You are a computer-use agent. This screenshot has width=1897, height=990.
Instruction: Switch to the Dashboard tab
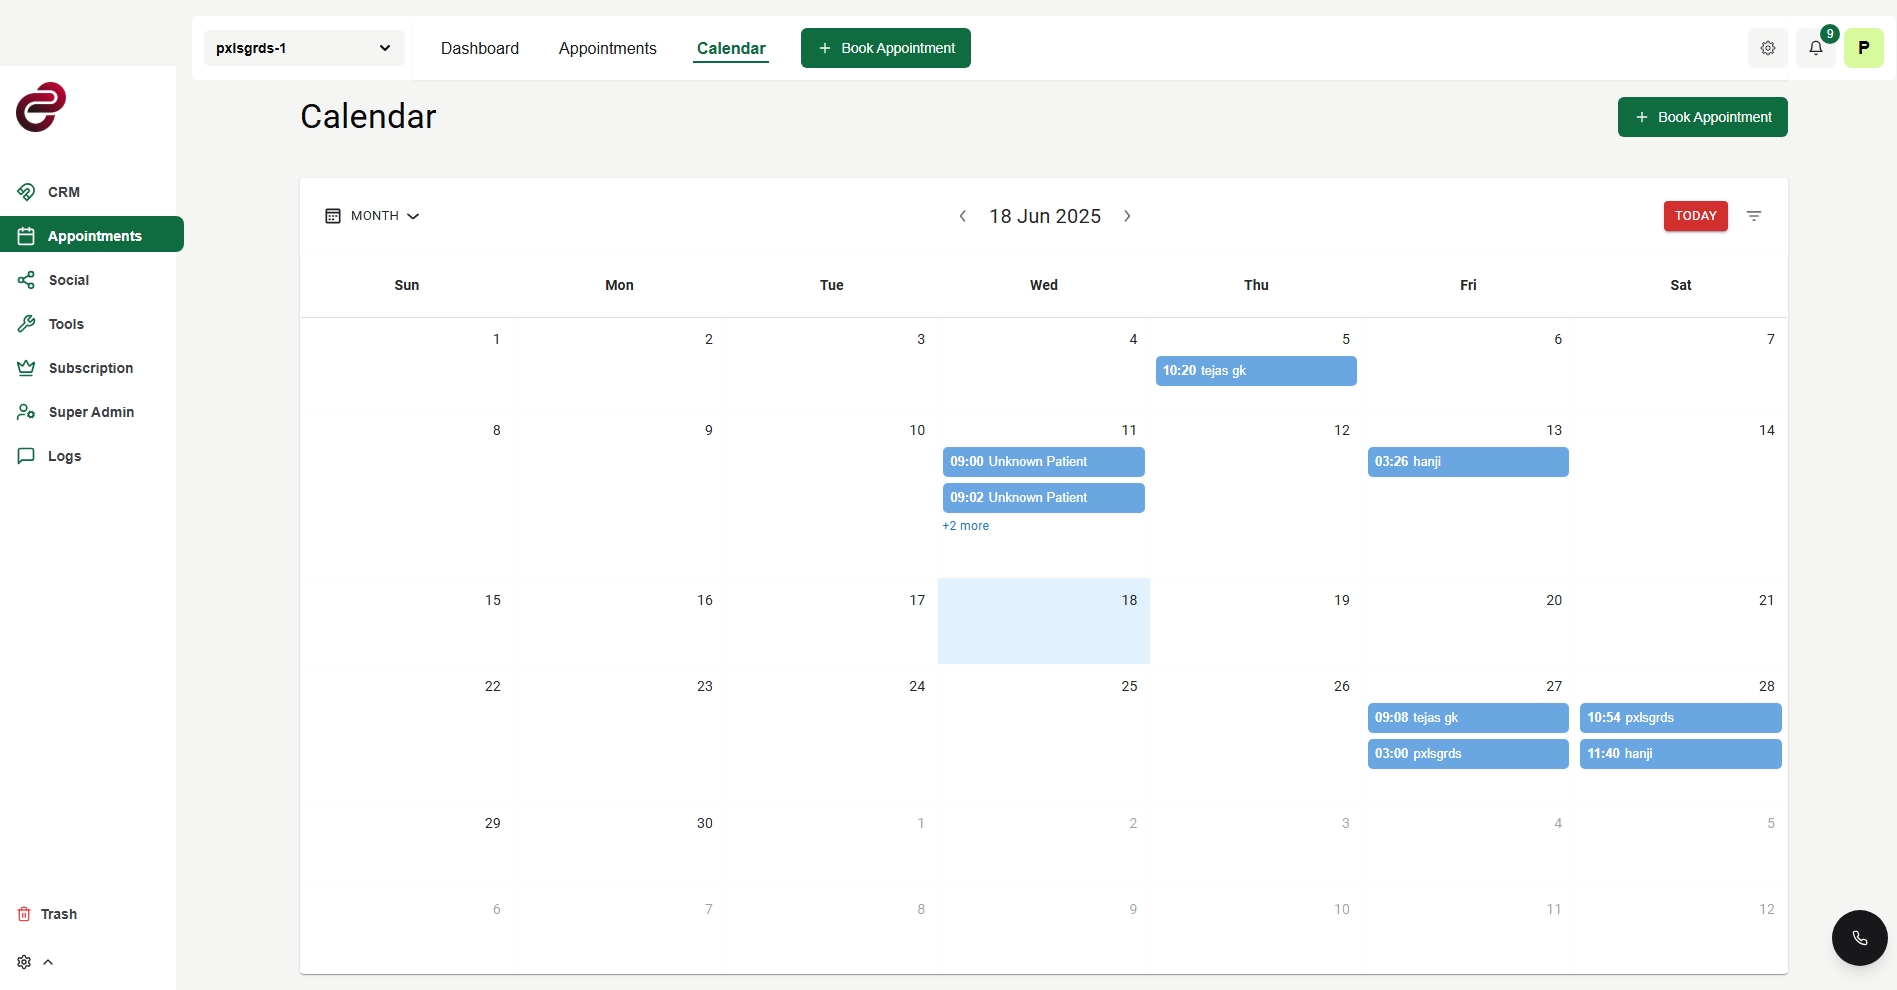click(480, 48)
